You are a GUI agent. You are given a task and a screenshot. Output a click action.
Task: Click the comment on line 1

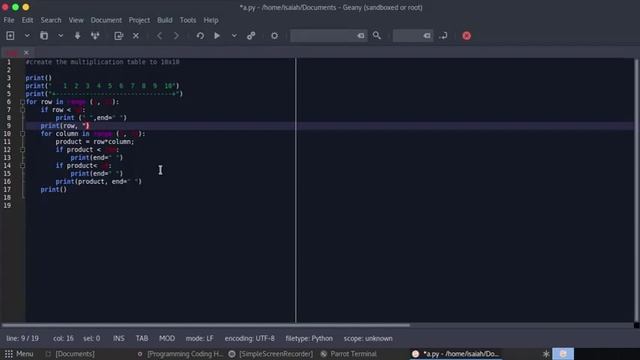(x=102, y=62)
